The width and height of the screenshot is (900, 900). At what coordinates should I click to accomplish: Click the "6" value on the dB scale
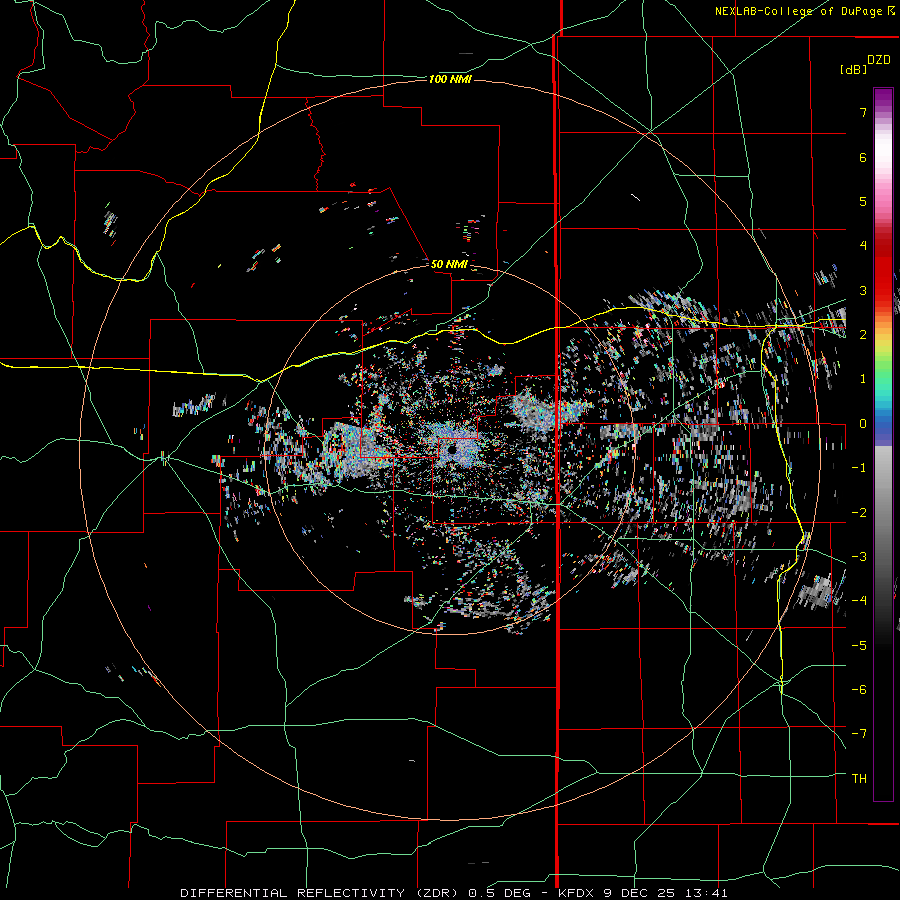pyautogui.click(x=863, y=157)
